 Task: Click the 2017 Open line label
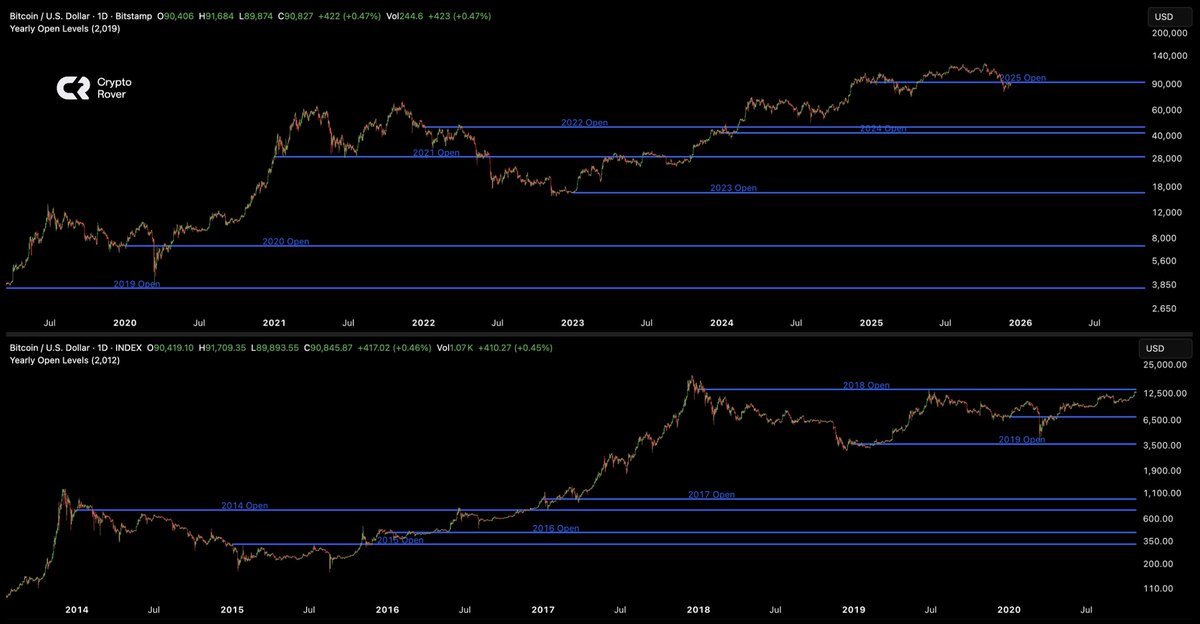[x=711, y=495]
